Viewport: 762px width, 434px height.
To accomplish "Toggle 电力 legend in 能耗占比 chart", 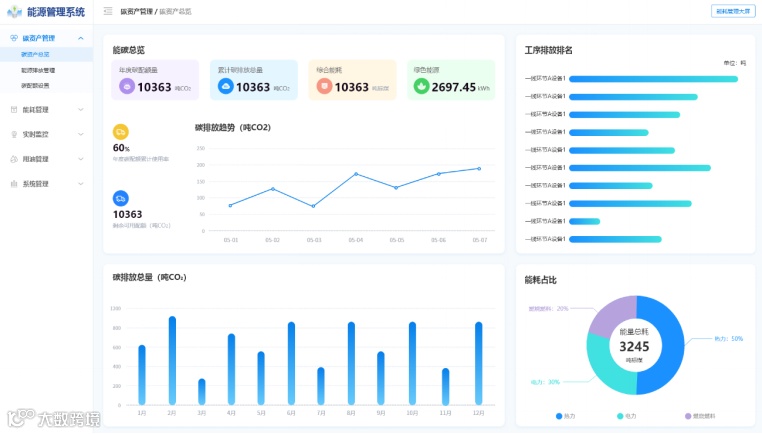I will [626, 417].
